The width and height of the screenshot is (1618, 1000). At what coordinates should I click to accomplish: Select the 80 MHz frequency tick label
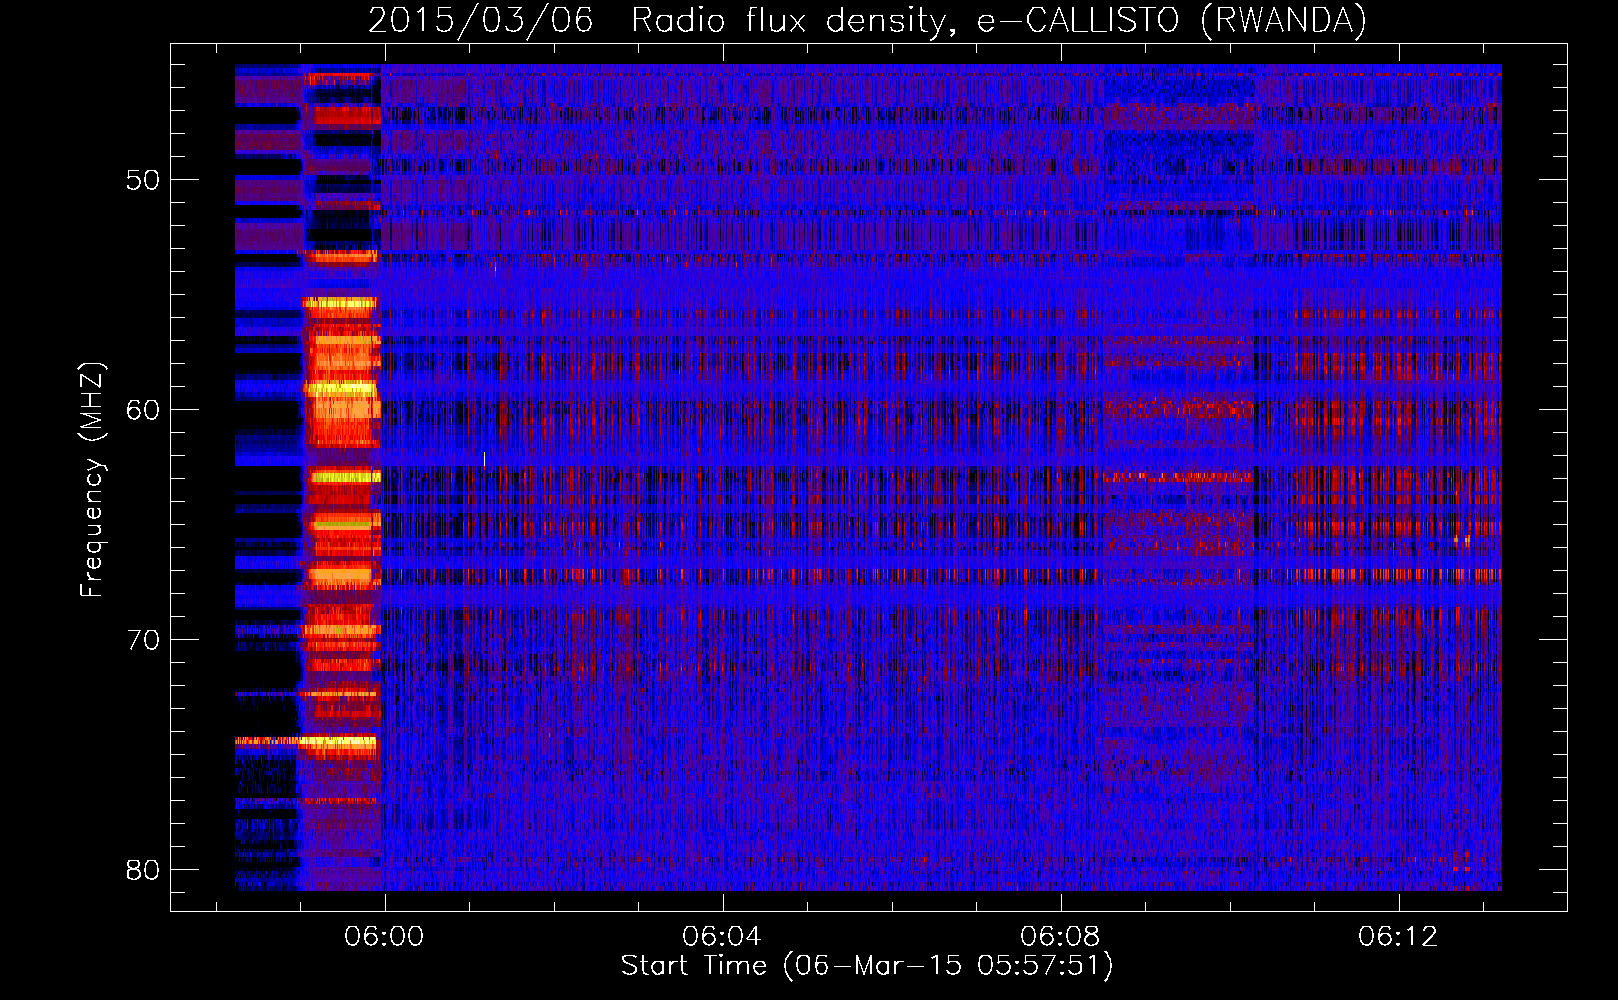point(143,870)
